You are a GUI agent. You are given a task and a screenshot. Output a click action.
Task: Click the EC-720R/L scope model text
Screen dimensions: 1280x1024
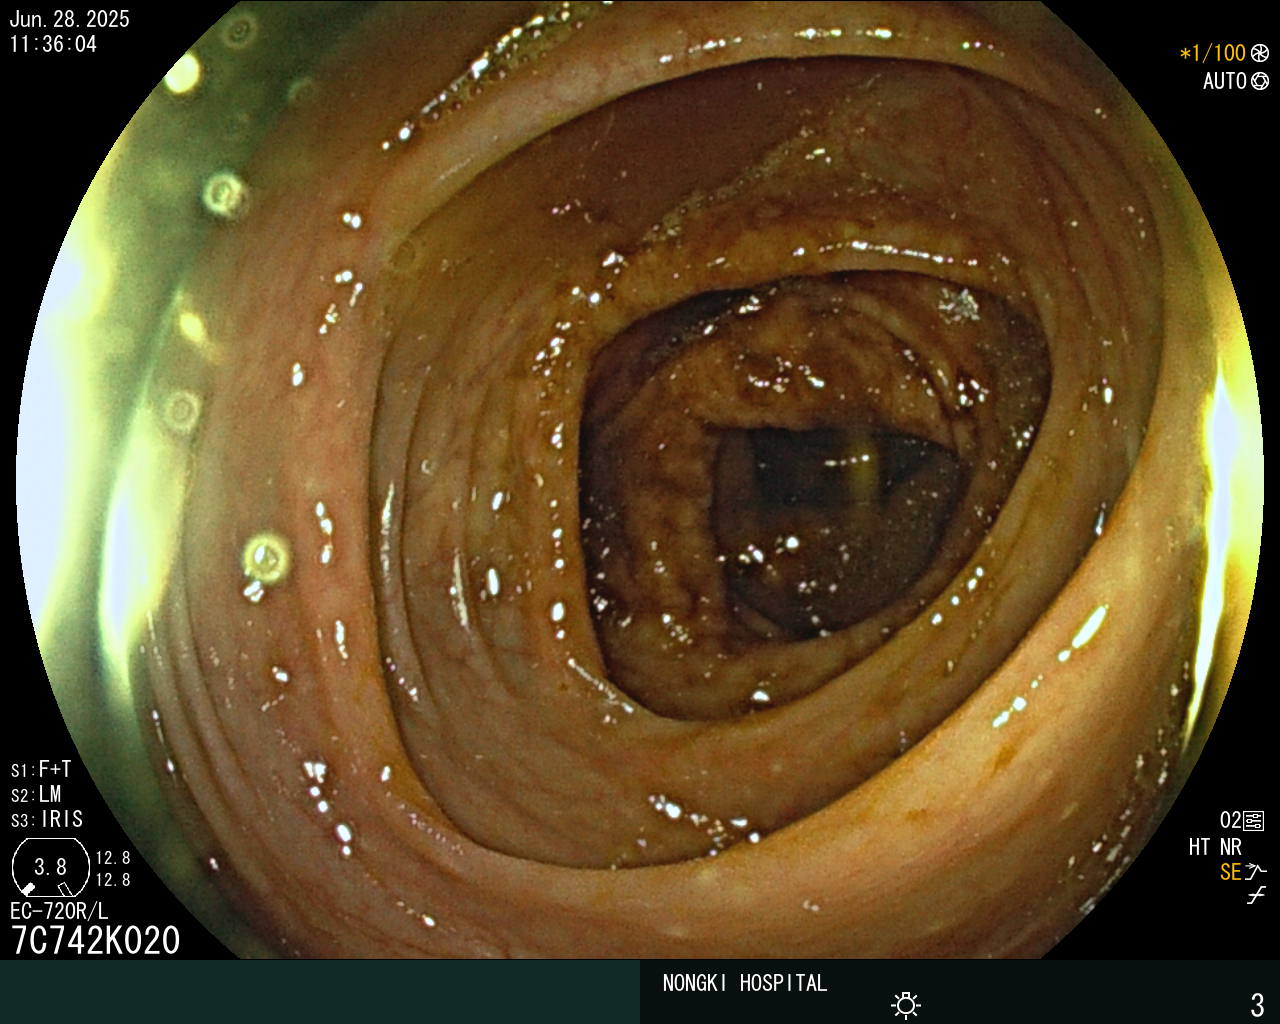[x=59, y=911]
